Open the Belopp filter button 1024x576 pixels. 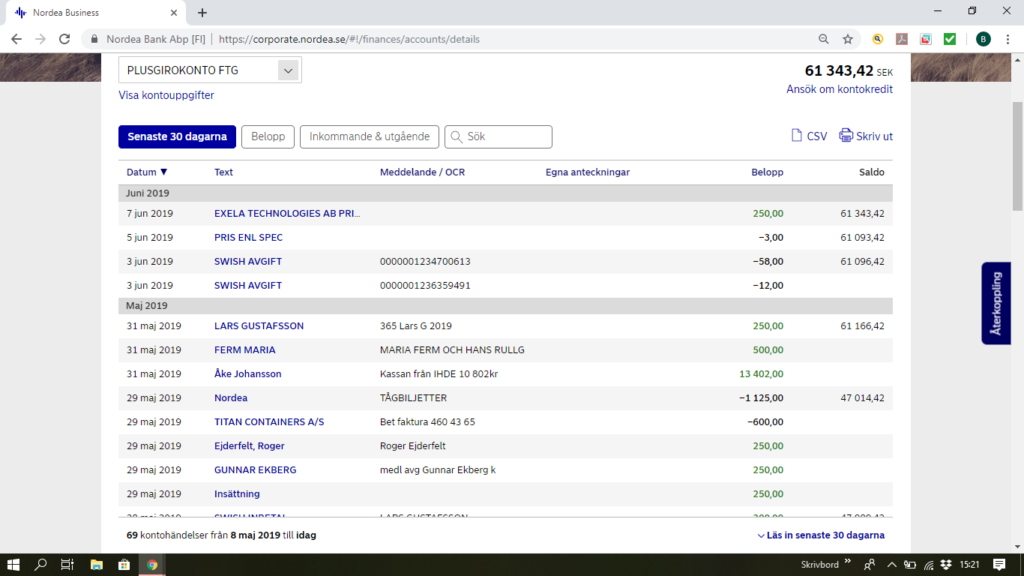click(268, 136)
